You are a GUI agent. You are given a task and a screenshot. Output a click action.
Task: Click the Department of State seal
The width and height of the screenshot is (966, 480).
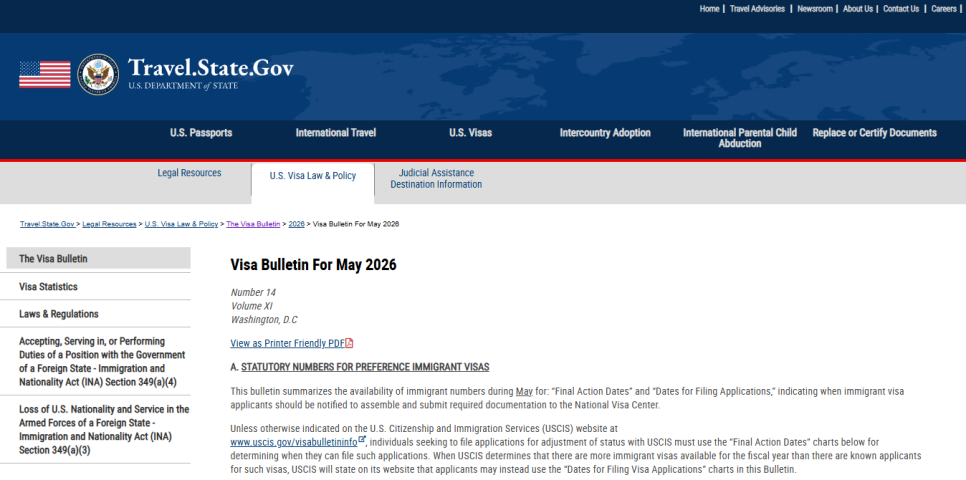pyautogui.click(x=97, y=74)
